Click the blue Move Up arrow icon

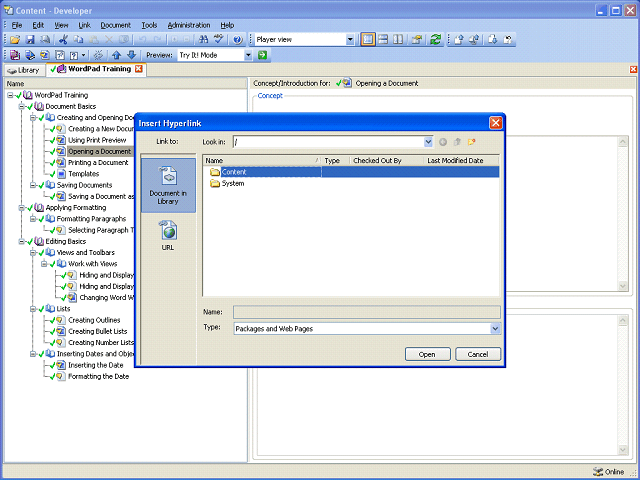pyautogui.click(x=117, y=55)
